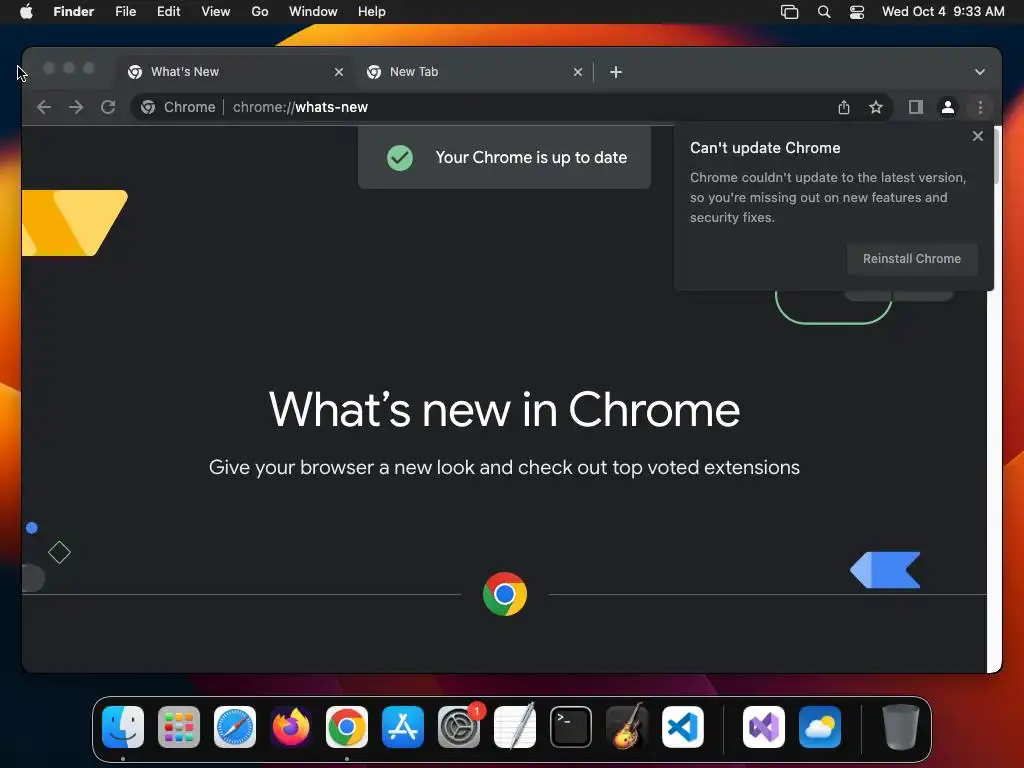Click the Chrome back arrow
This screenshot has width=1024, height=768.
tap(44, 107)
